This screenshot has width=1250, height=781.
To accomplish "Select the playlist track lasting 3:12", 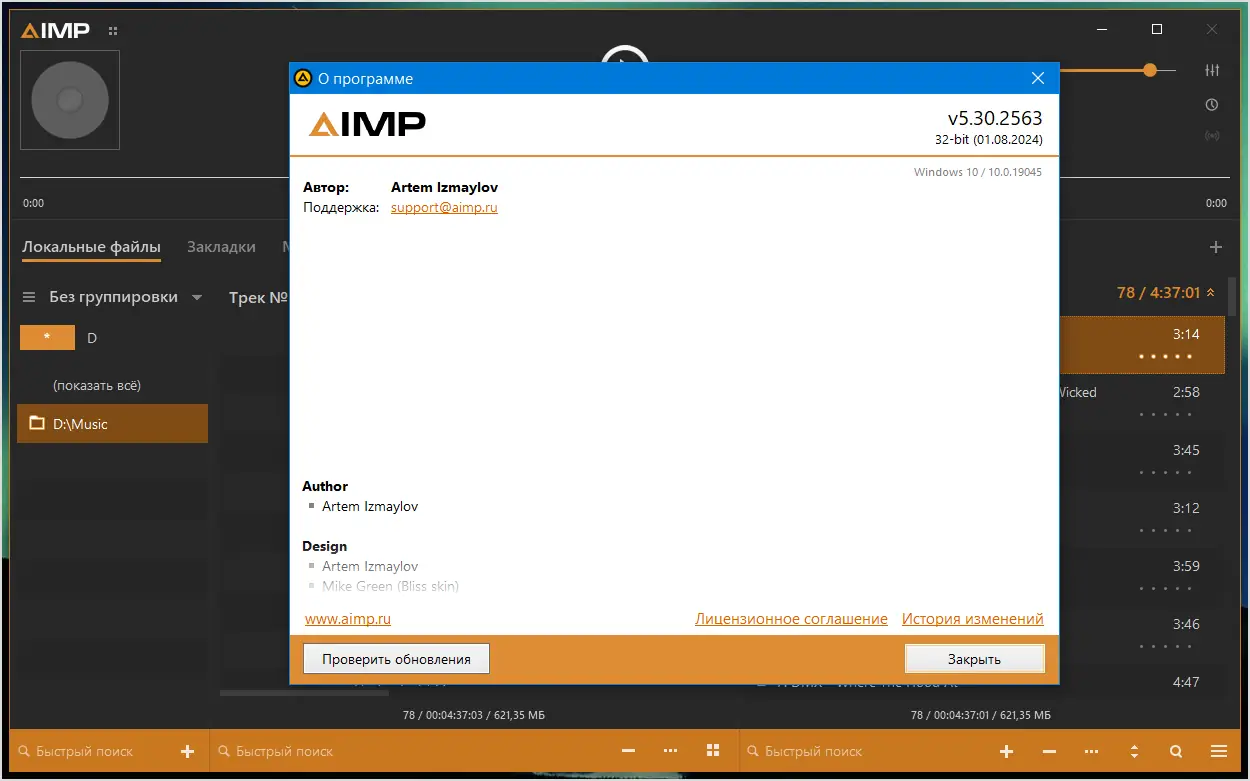I will 1142,519.
